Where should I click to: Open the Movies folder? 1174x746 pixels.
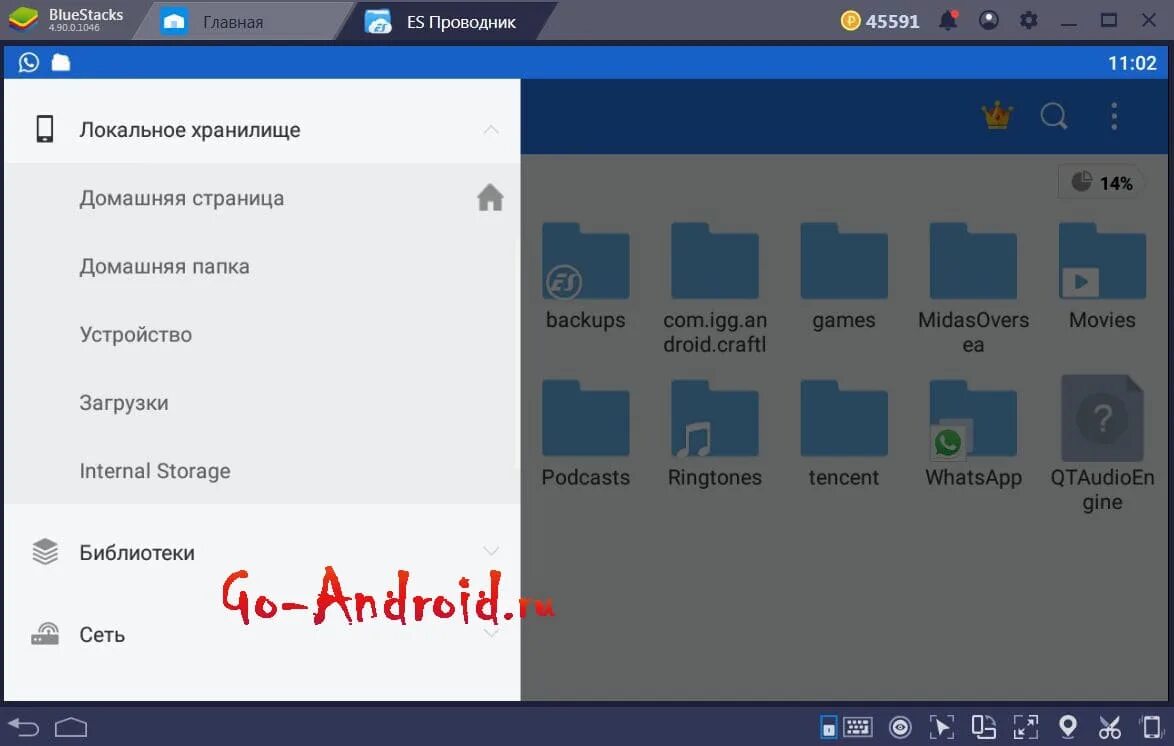pos(1102,277)
